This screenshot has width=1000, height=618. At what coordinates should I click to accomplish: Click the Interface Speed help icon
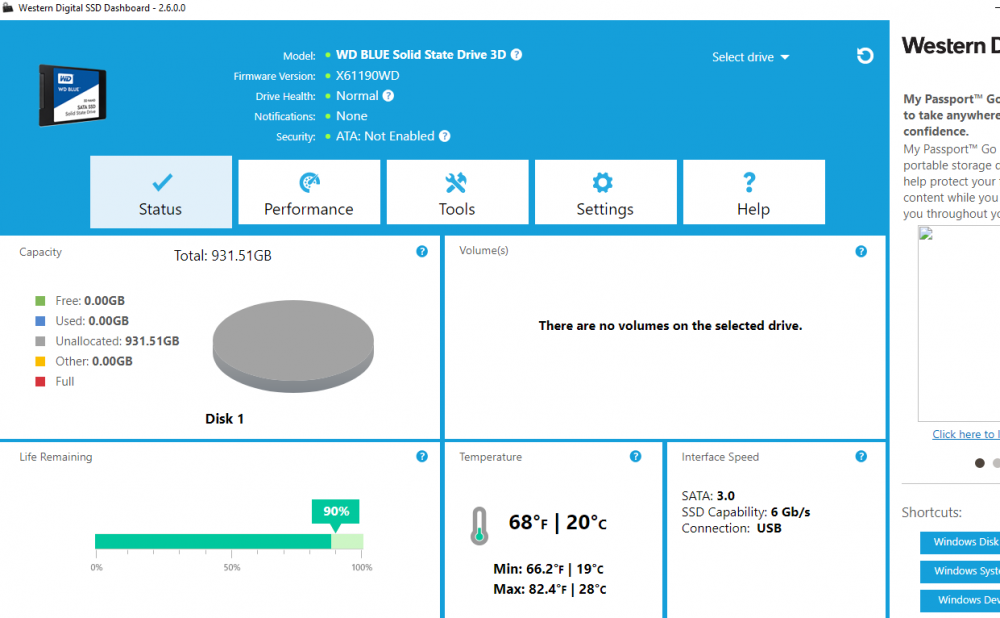point(861,456)
